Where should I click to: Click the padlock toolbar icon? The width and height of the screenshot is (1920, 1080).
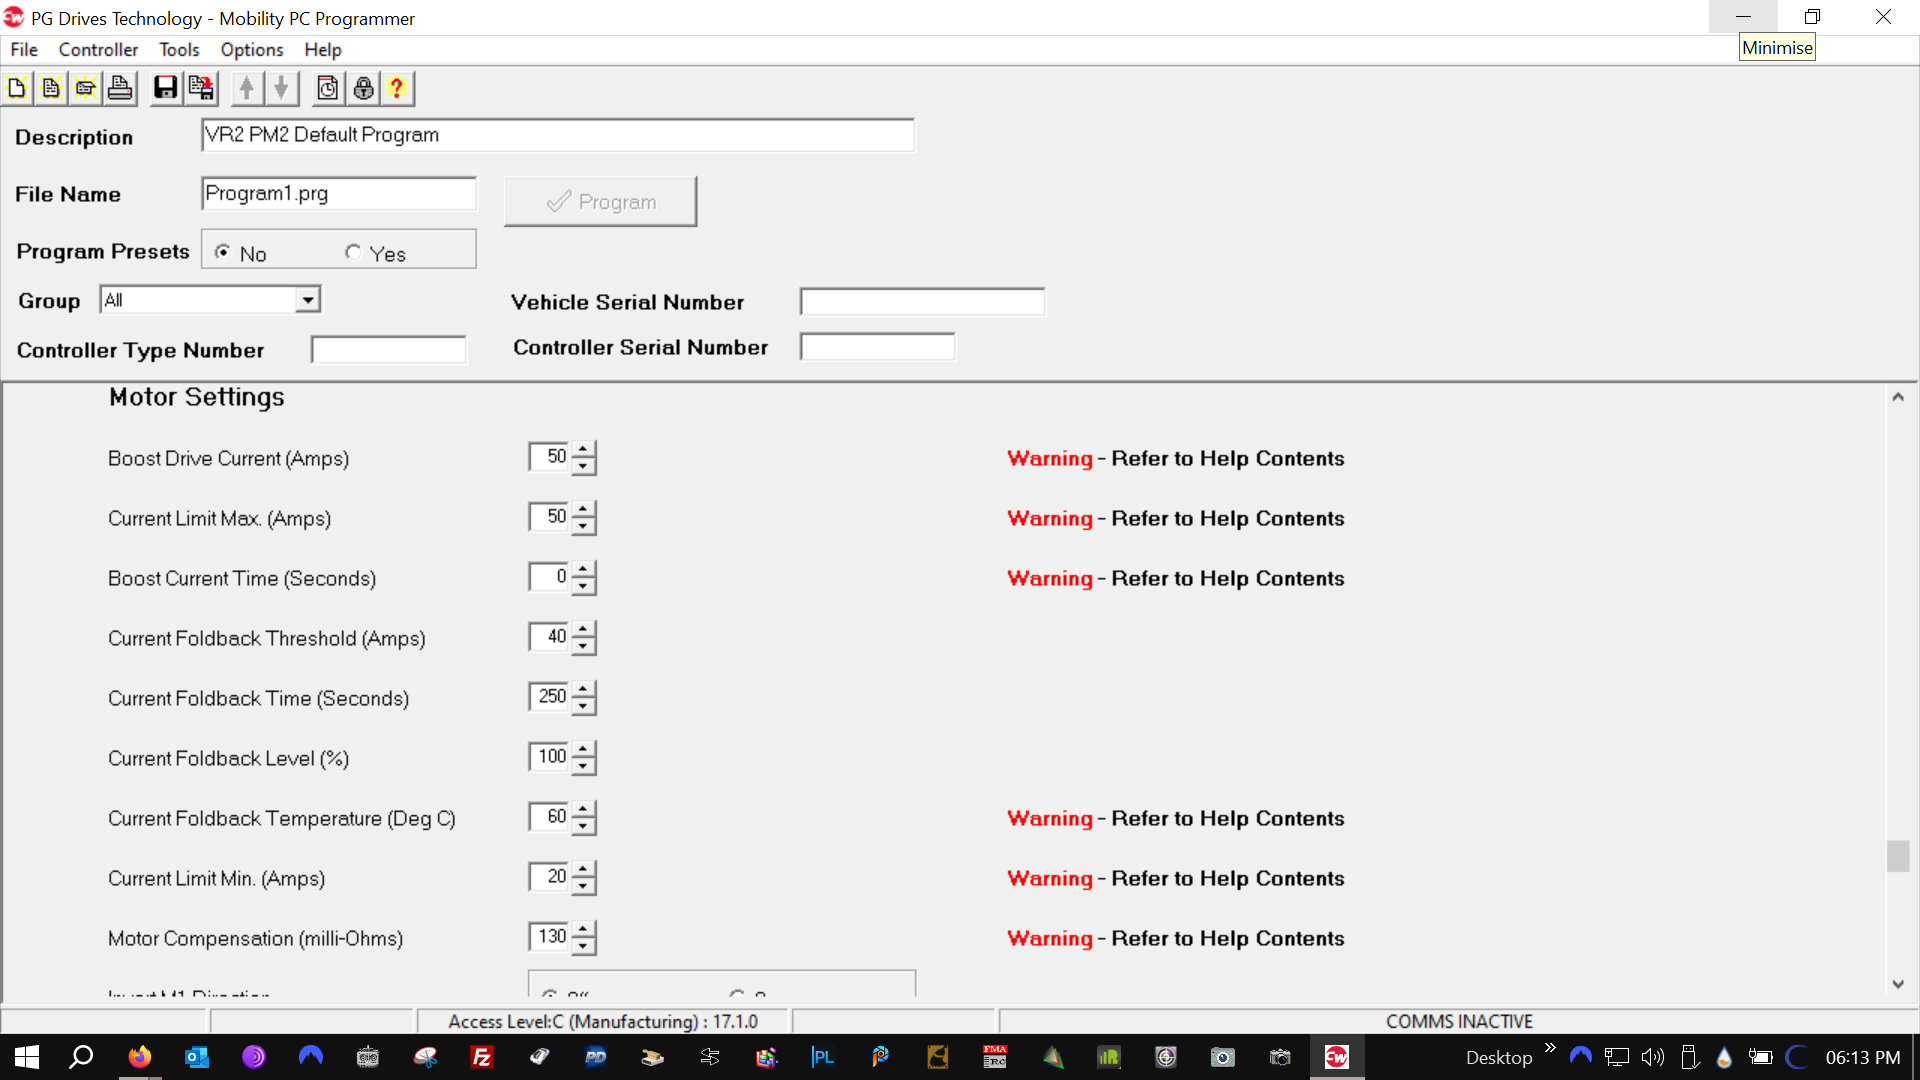click(364, 89)
